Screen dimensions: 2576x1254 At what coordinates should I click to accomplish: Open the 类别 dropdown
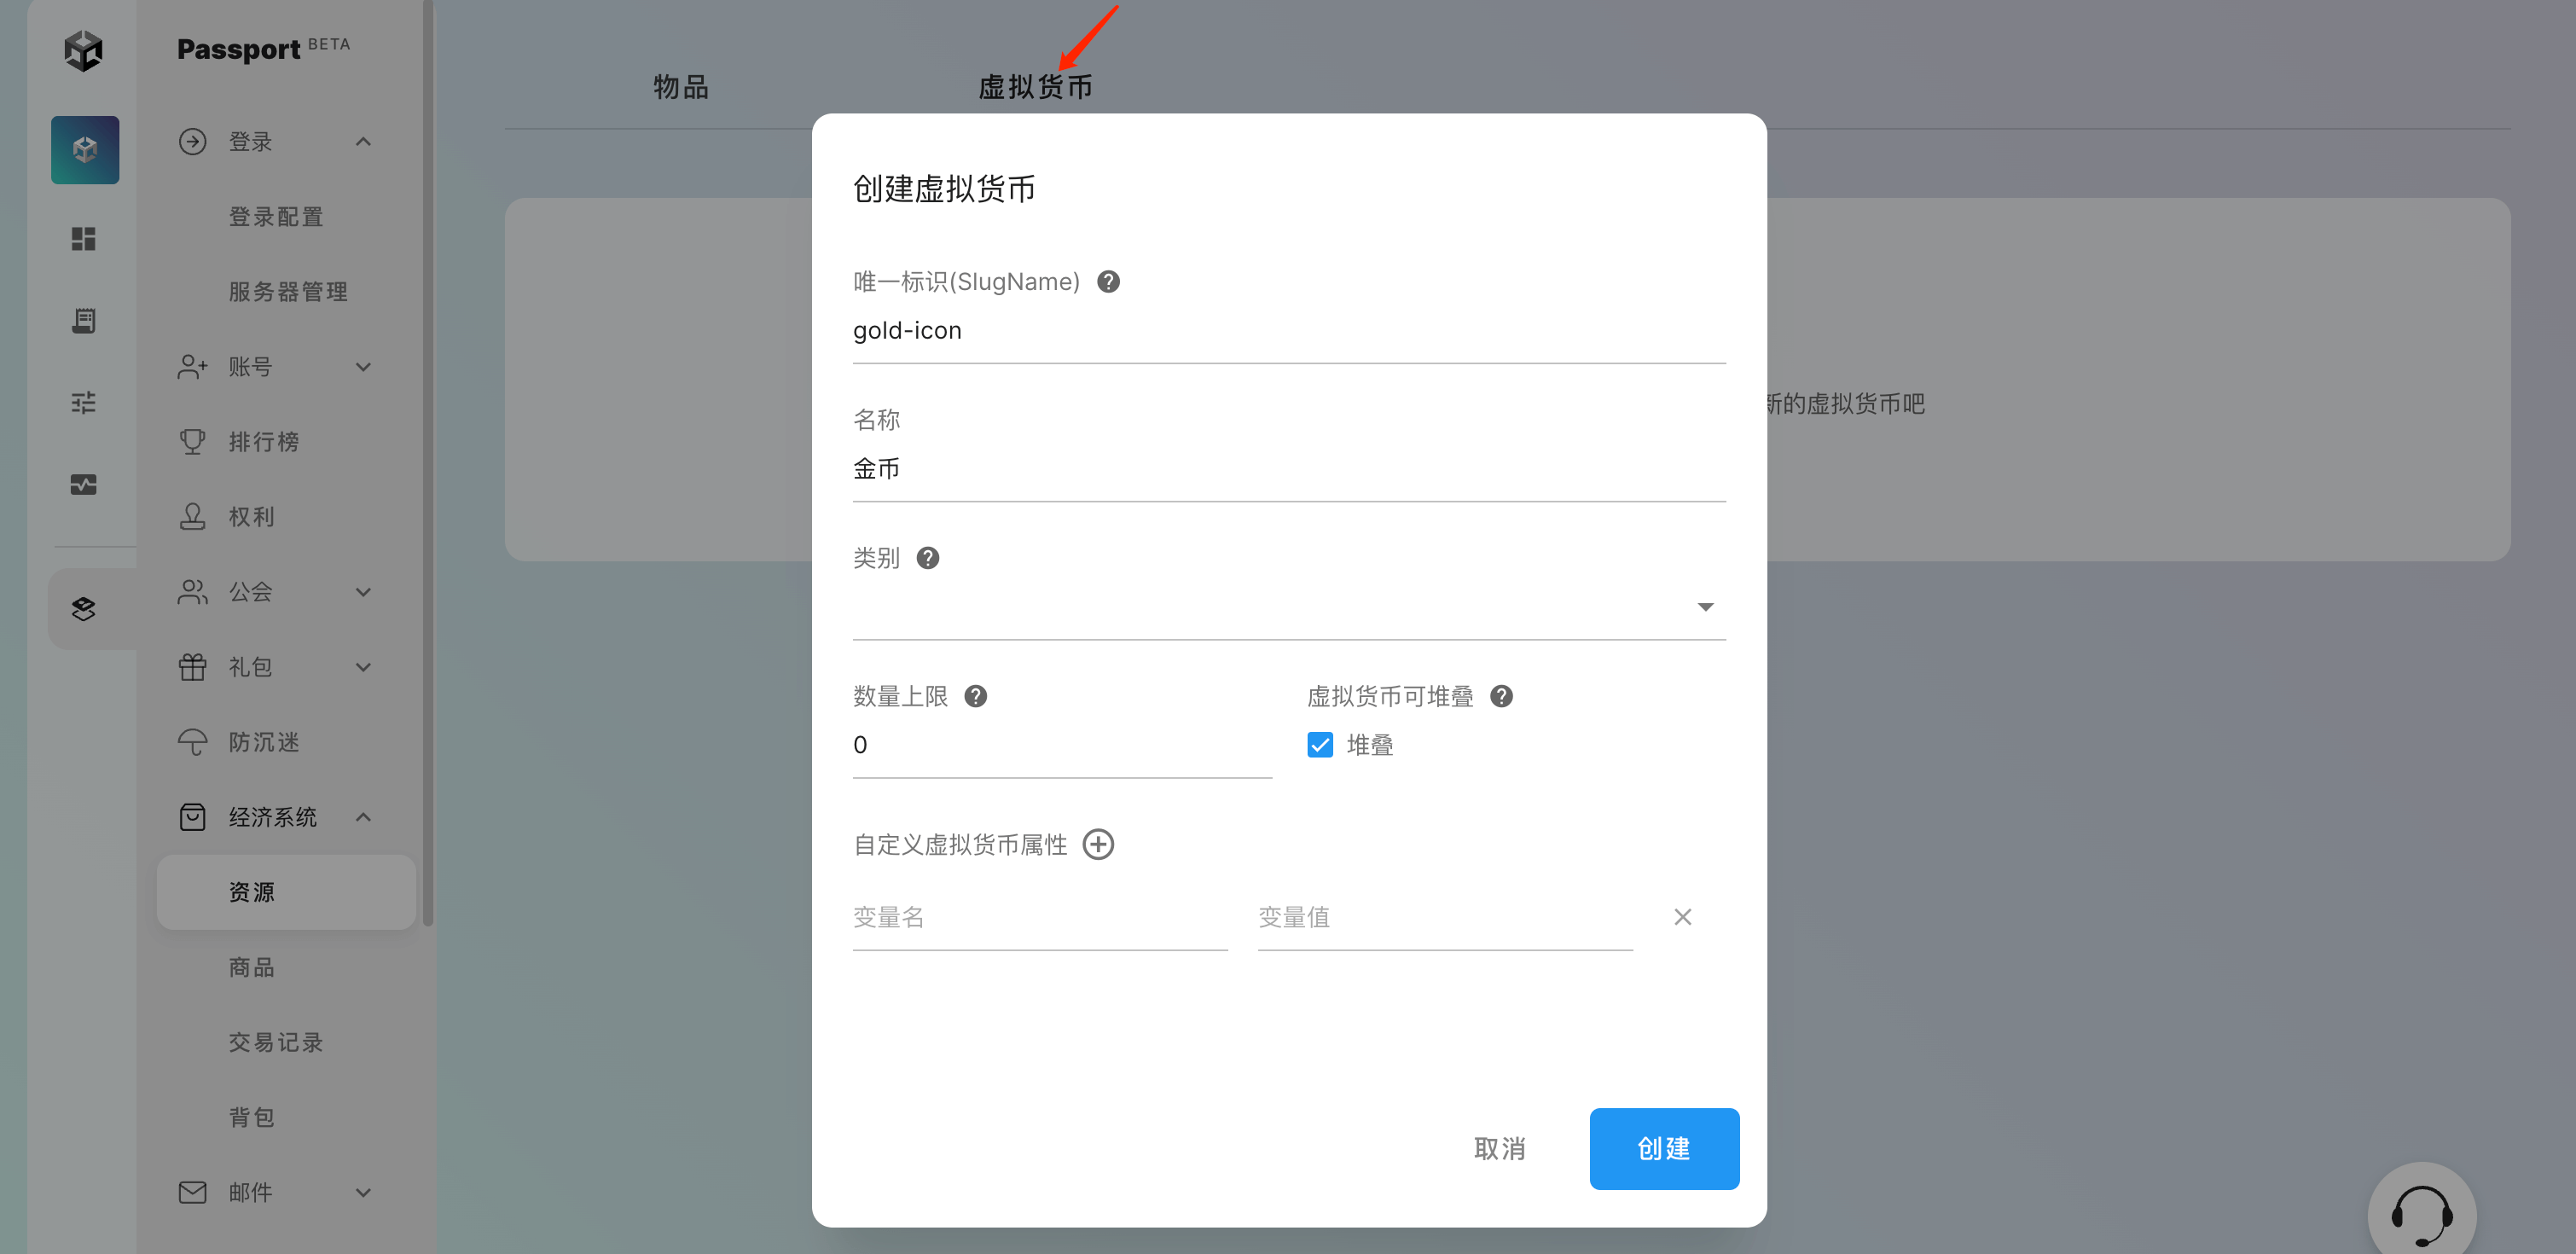[x=1288, y=607]
